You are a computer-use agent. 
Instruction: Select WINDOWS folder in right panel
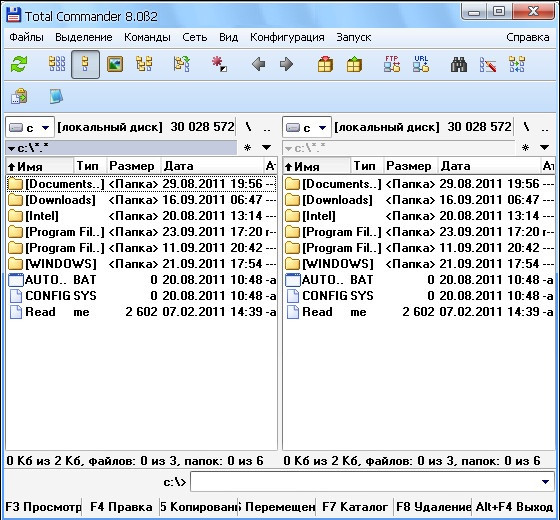[x=419, y=264]
